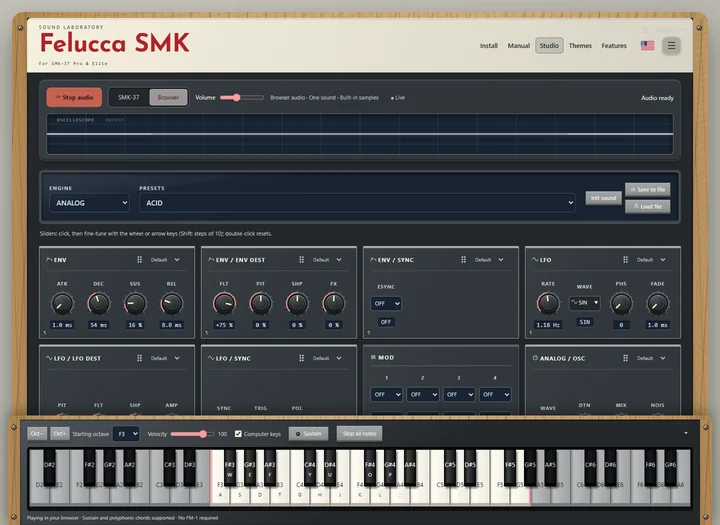The height and width of the screenshot is (525, 720).
Task: Toggle the Sustain button
Action: tap(309, 434)
